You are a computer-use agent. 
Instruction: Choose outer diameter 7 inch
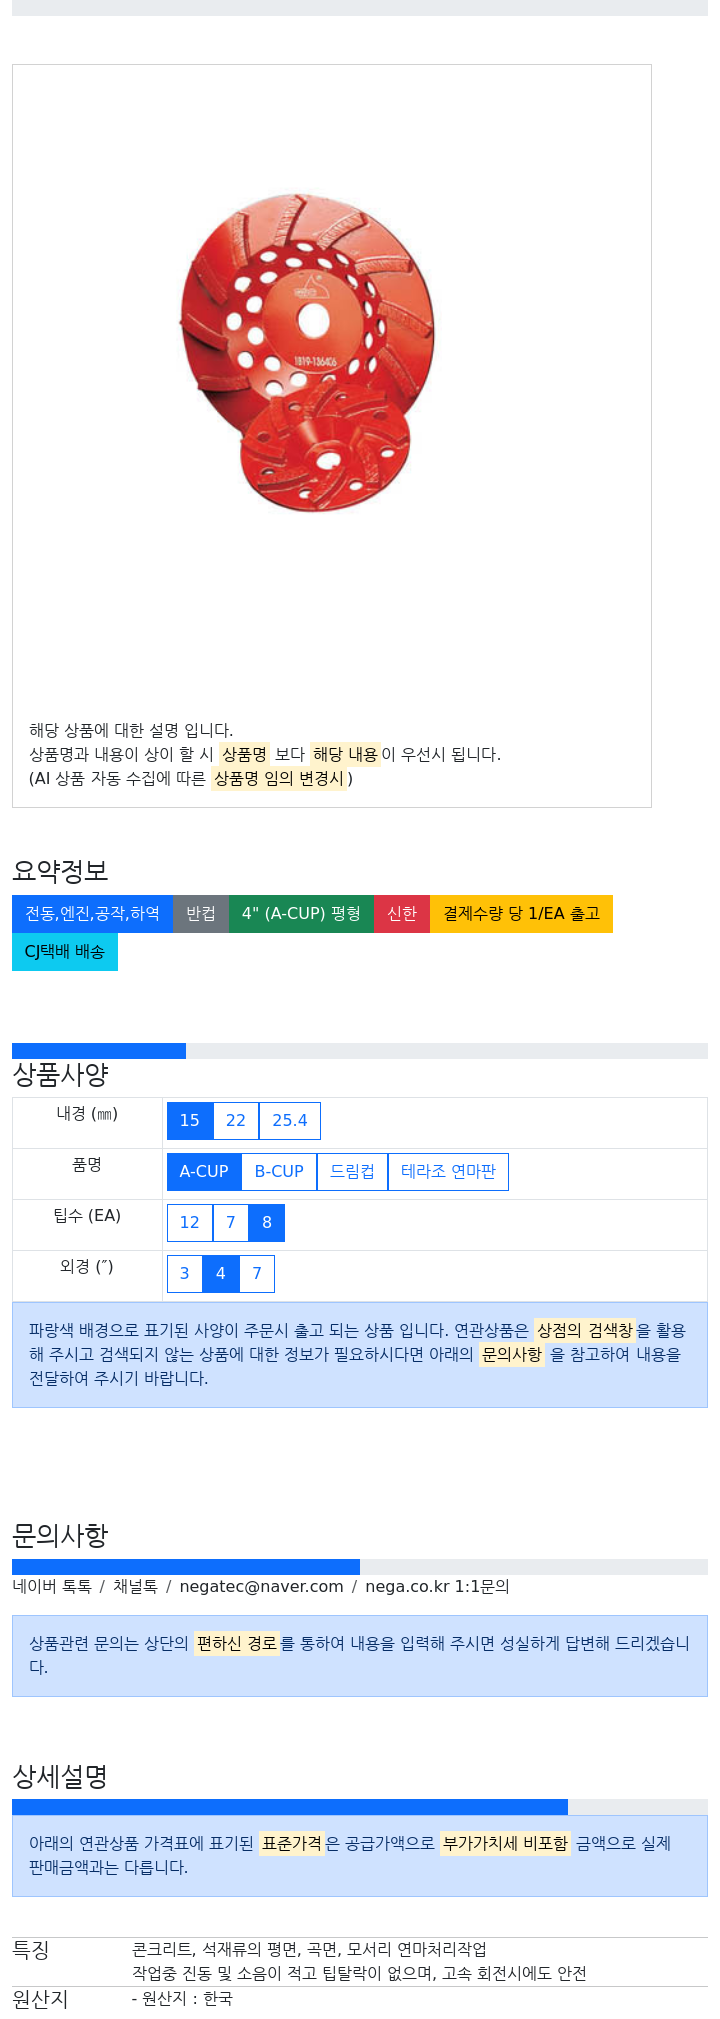pyautogui.click(x=257, y=1273)
